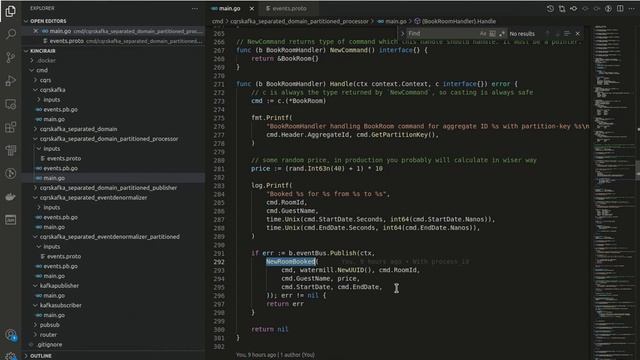640x360 pixels.
Task: Toggle Use Regular Expression in the Find widget
Action: [x=501, y=33]
